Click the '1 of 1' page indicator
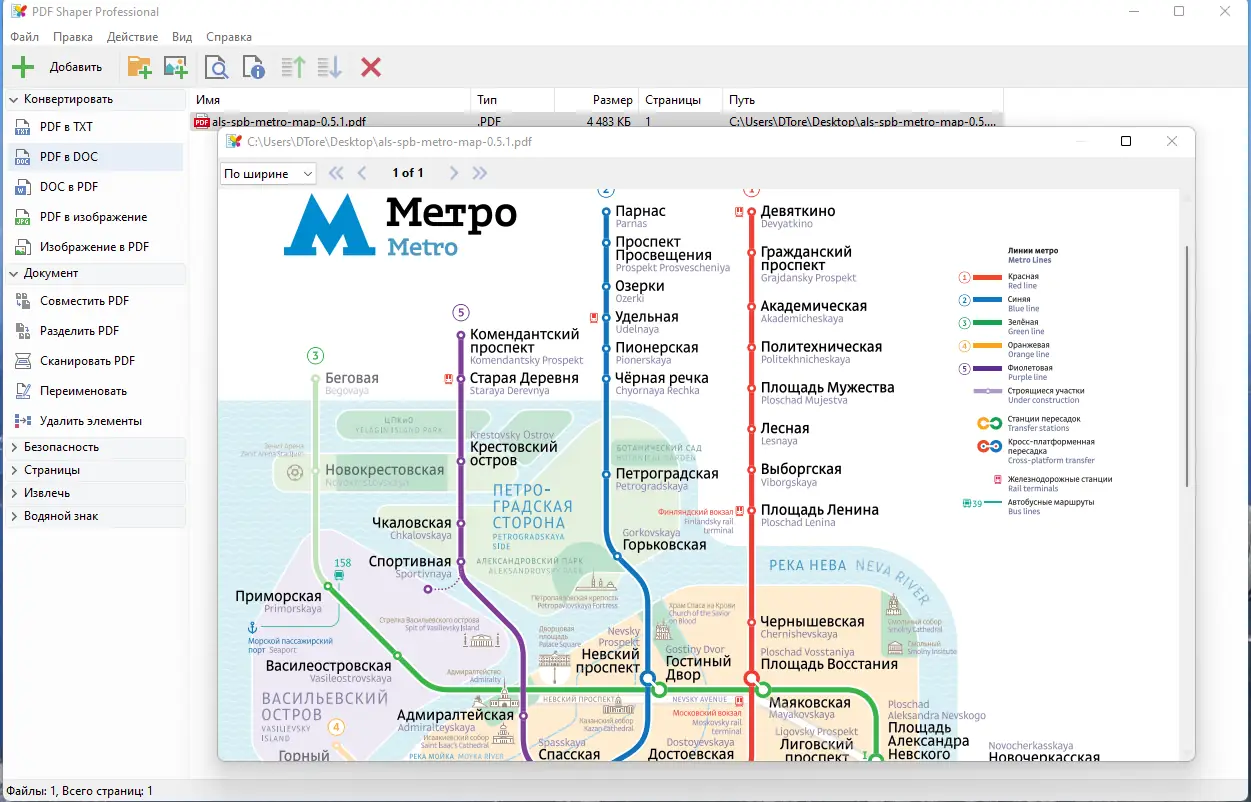 [407, 173]
